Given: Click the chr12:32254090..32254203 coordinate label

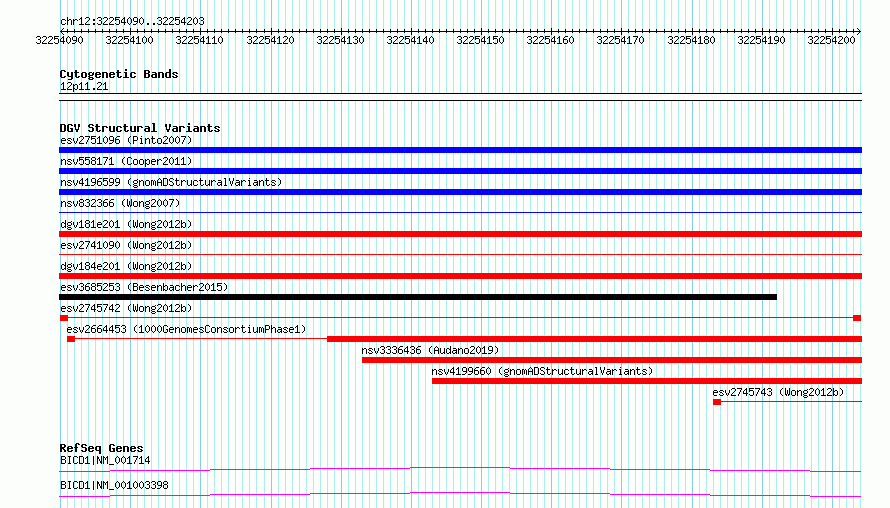Looking at the screenshot, I should point(132,21).
